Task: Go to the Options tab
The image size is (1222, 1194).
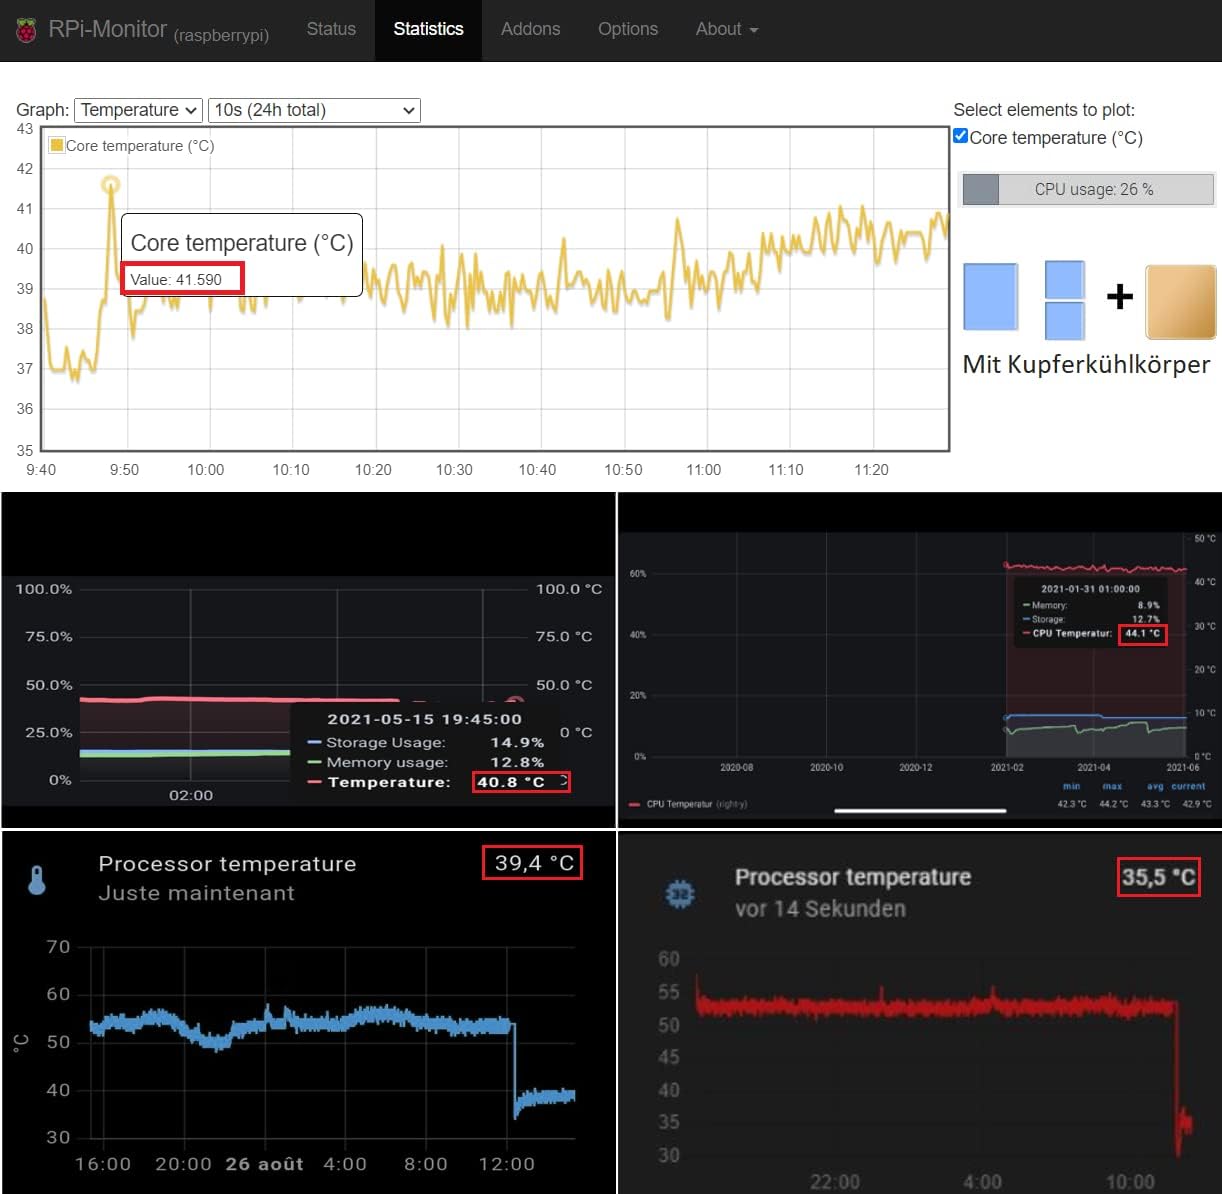Action: (628, 29)
